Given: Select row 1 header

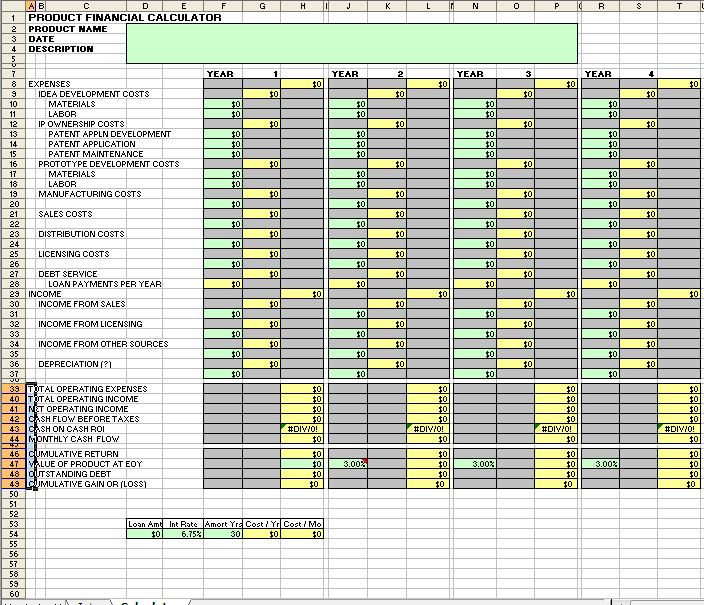Looking at the screenshot, I should pyautogui.click(x=13, y=18).
